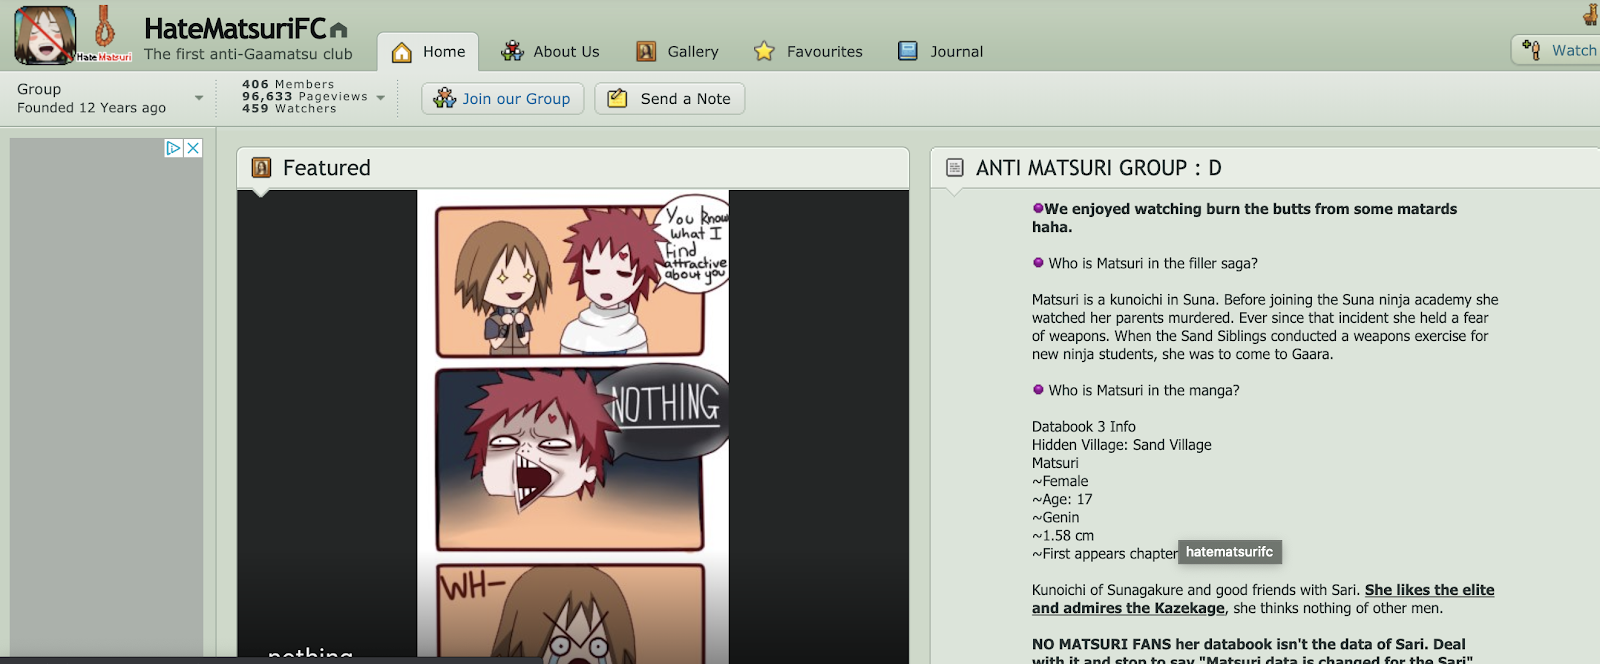
Task: Open the featured Gaara comic thumbnail
Action: (572, 427)
